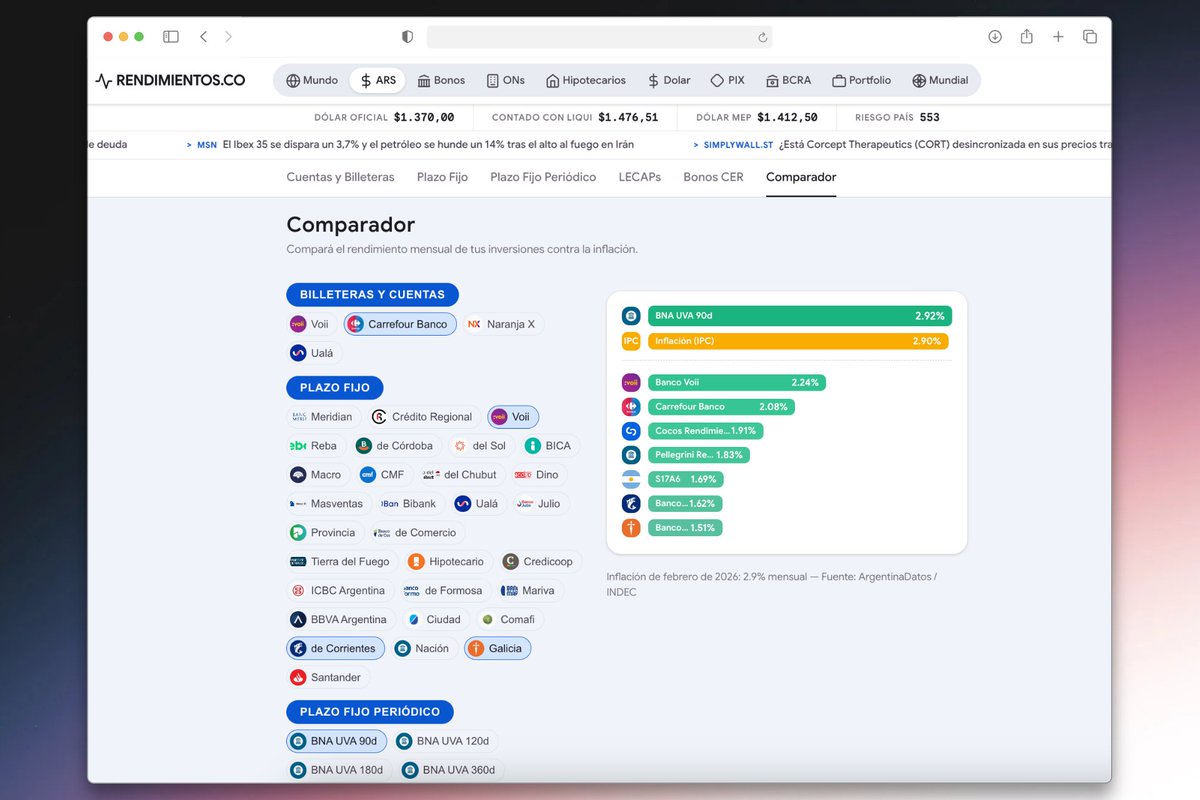Click the green BNA UVA 90d bar
This screenshot has height=800, width=1200.
(x=800, y=316)
